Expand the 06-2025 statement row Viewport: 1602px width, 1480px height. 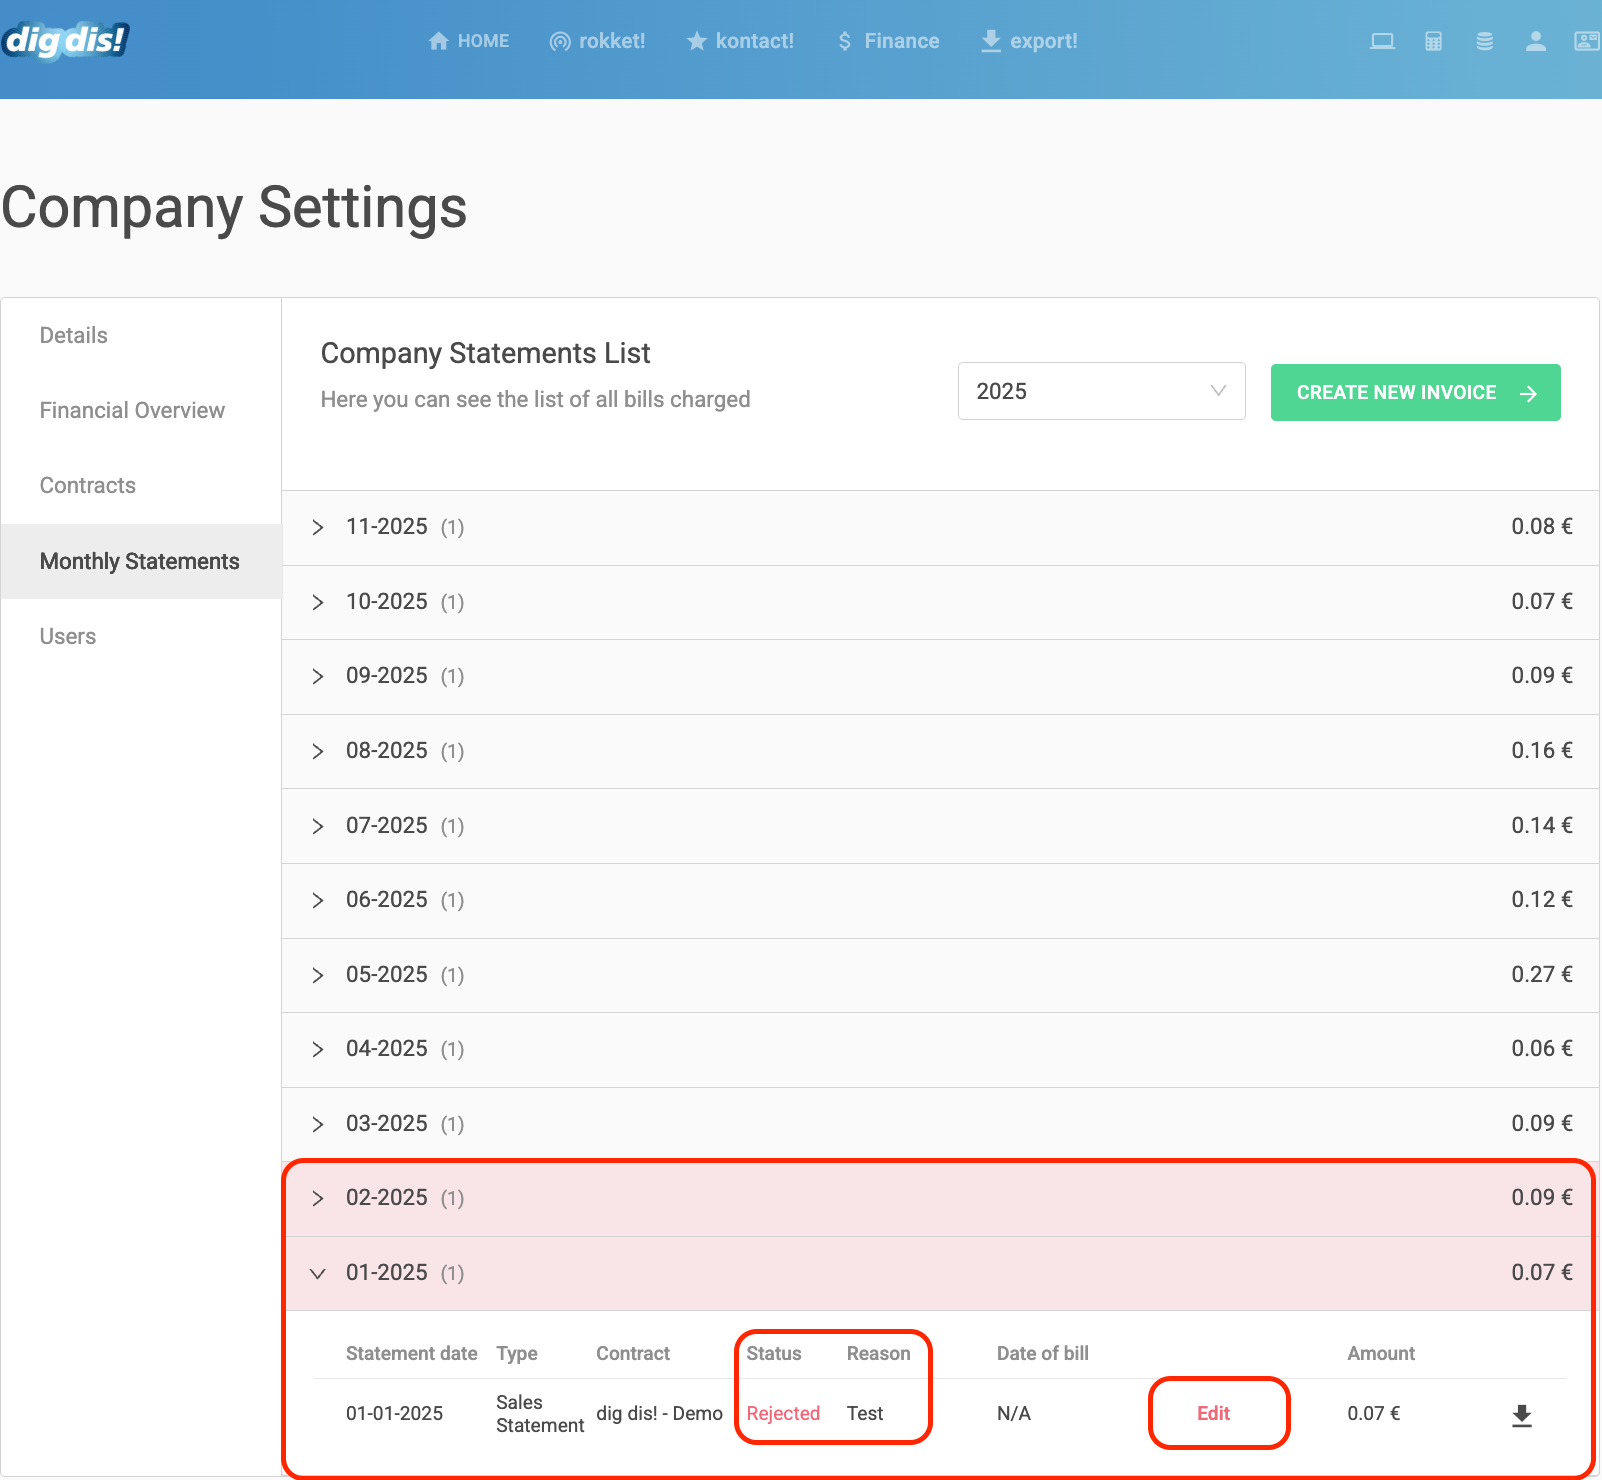click(940, 901)
